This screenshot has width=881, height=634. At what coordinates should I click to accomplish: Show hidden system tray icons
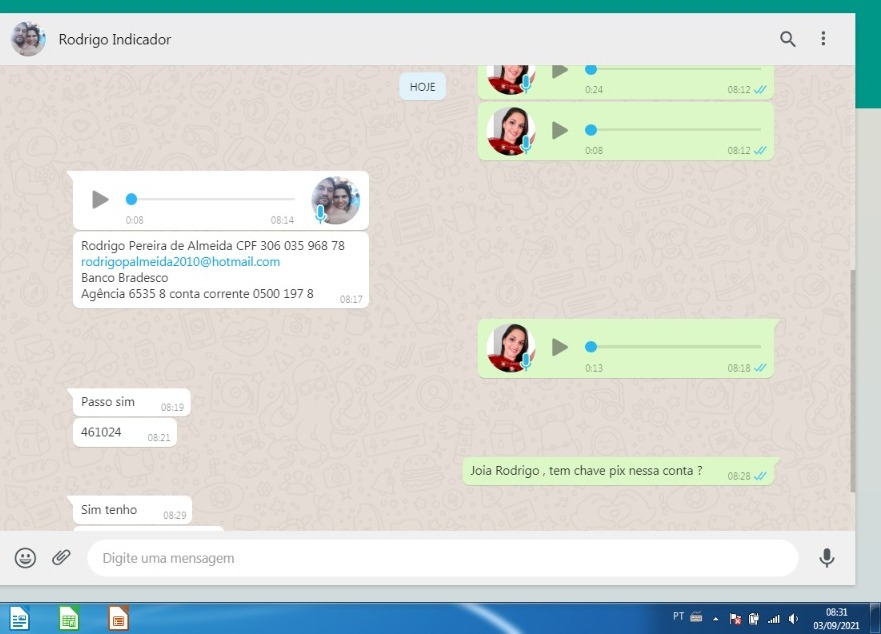pos(715,619)
